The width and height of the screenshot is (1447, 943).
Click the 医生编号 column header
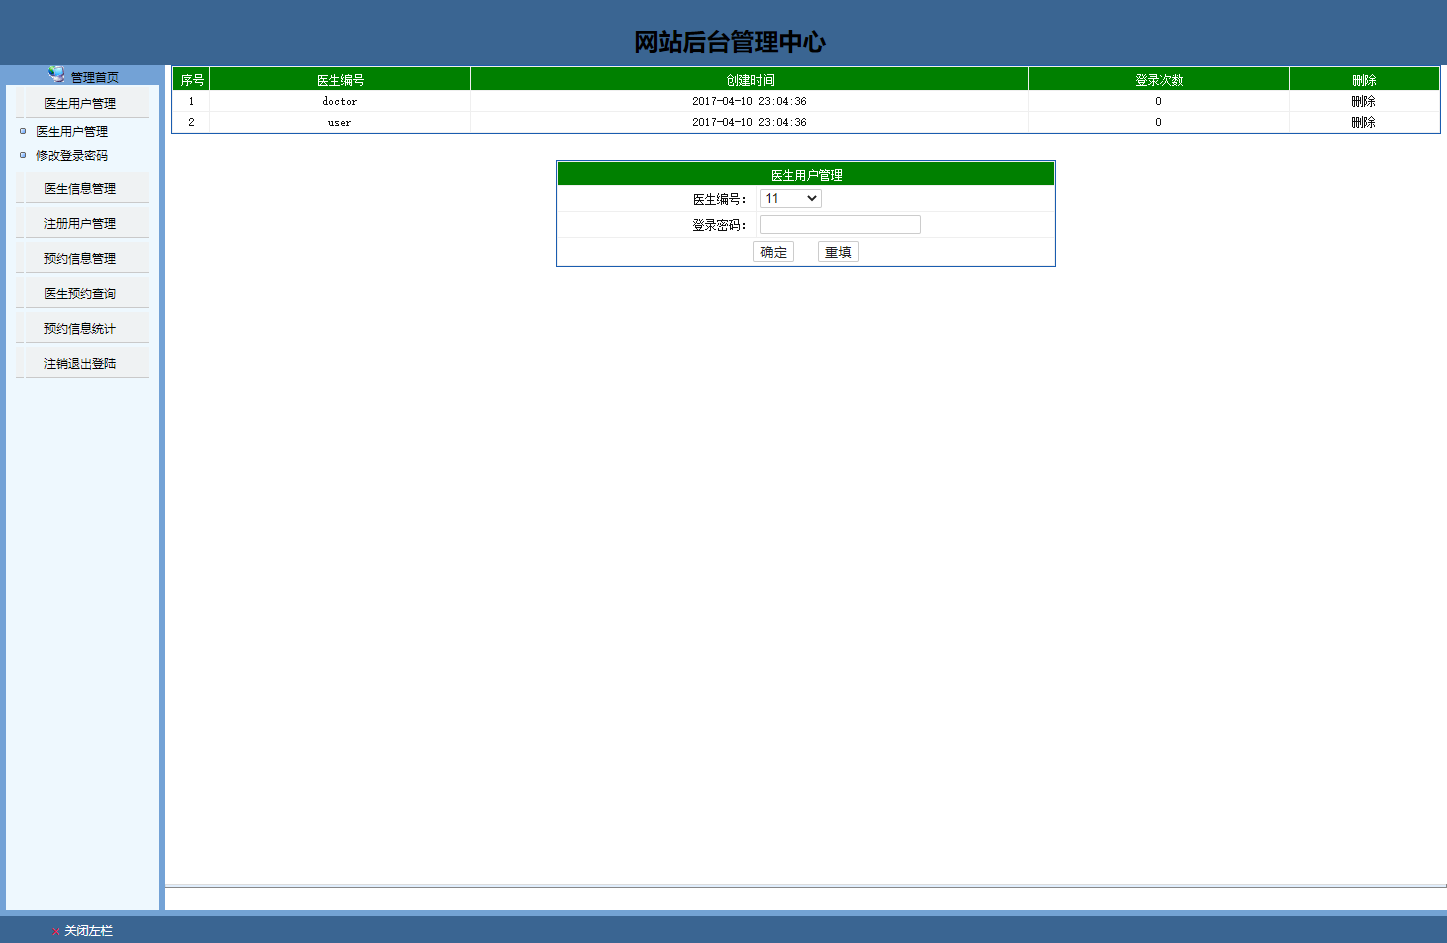click(x=340, y=80)
